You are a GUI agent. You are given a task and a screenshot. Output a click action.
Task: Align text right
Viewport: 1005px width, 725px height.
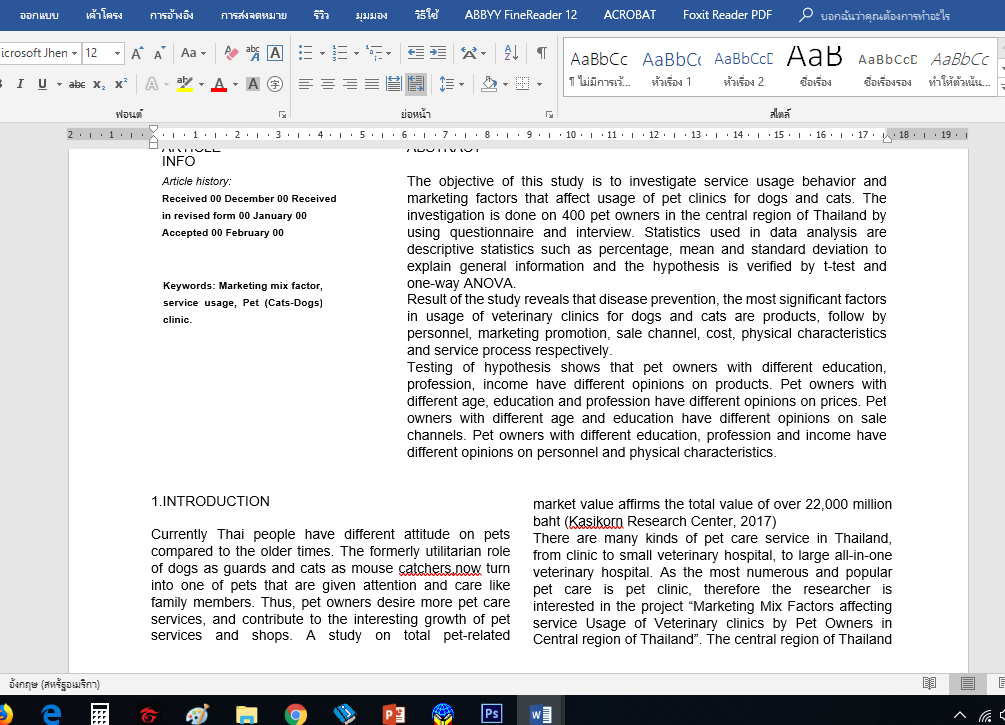(349, 84)
